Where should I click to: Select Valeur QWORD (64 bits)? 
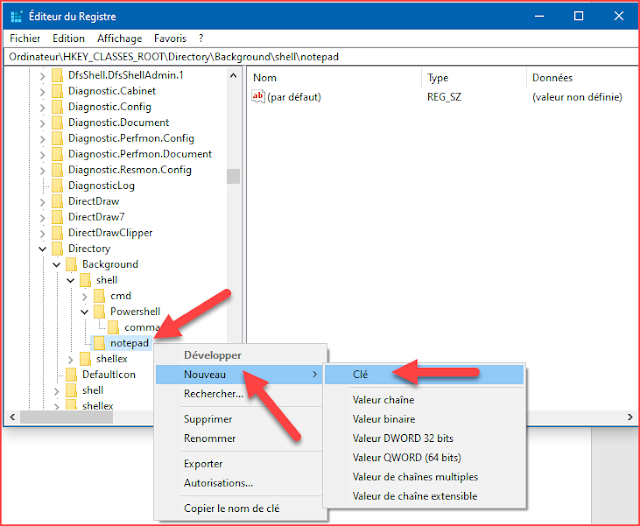point(424,457)
